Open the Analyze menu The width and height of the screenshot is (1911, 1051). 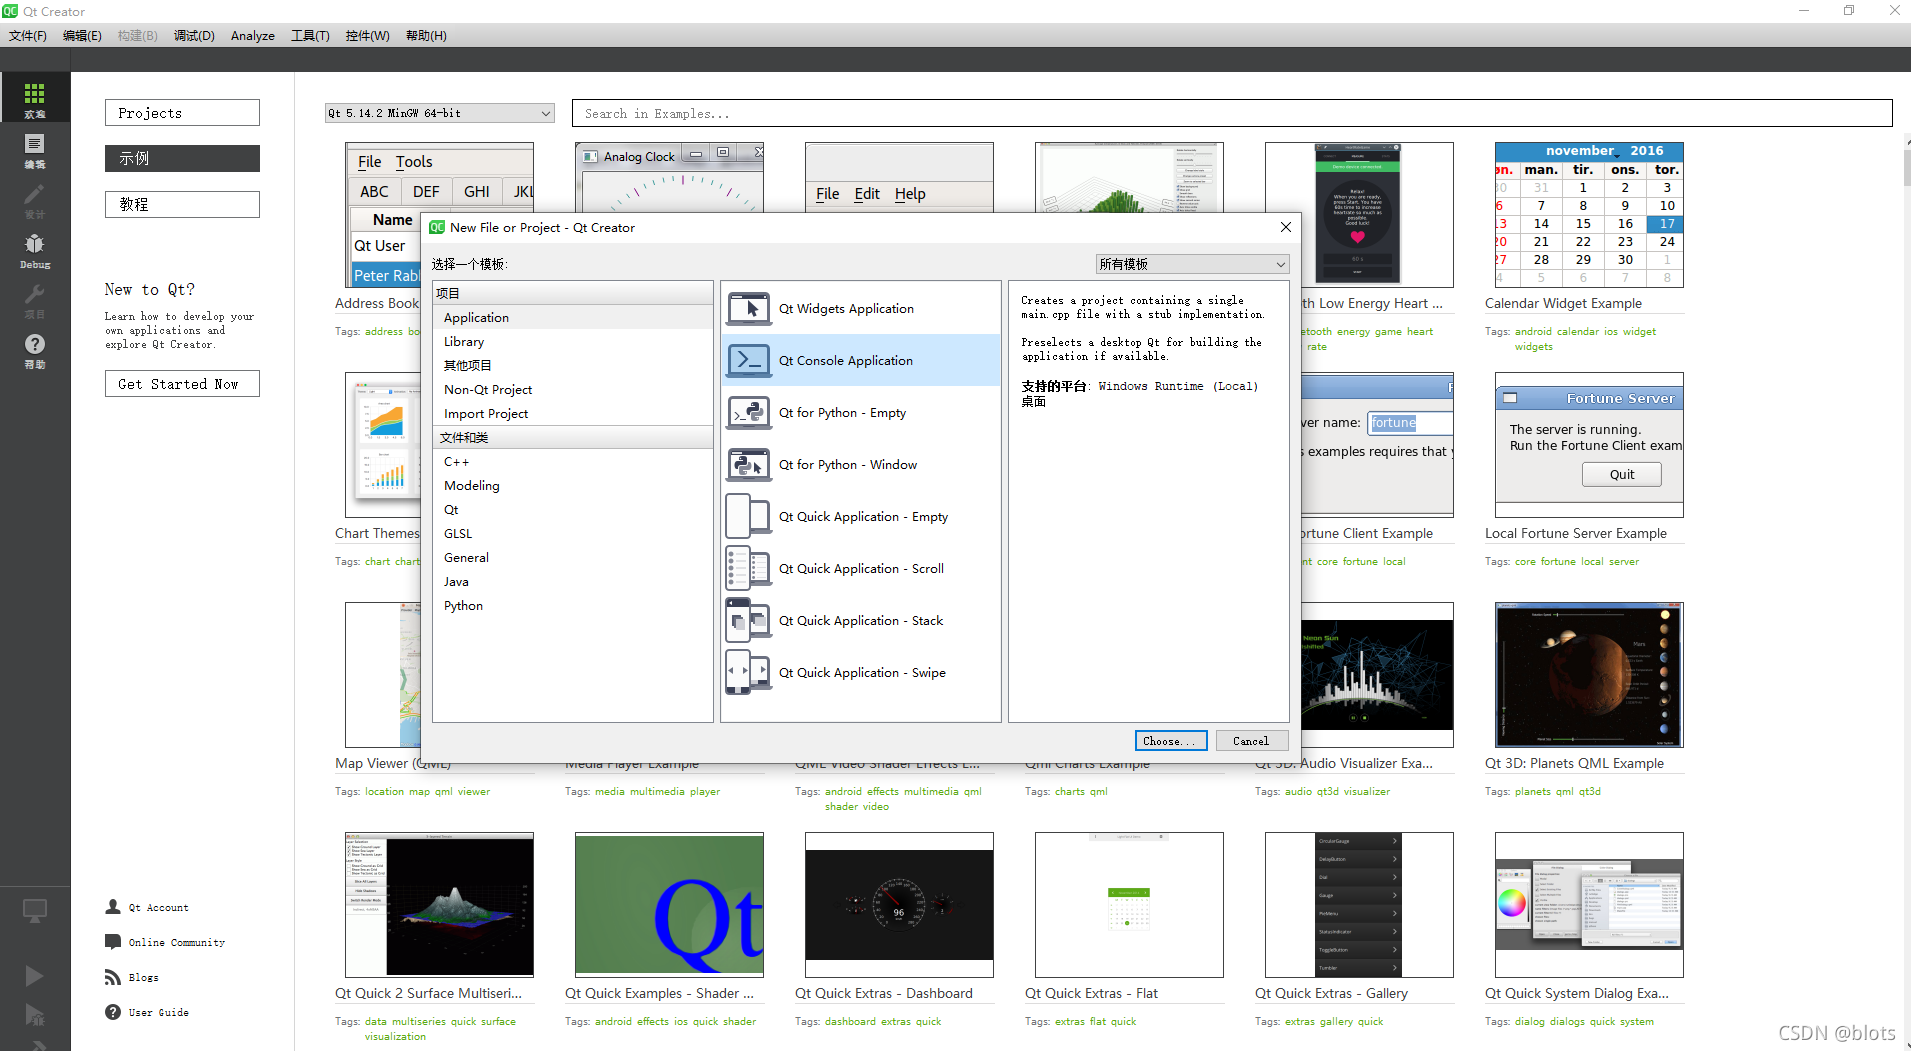pos(253,36)
